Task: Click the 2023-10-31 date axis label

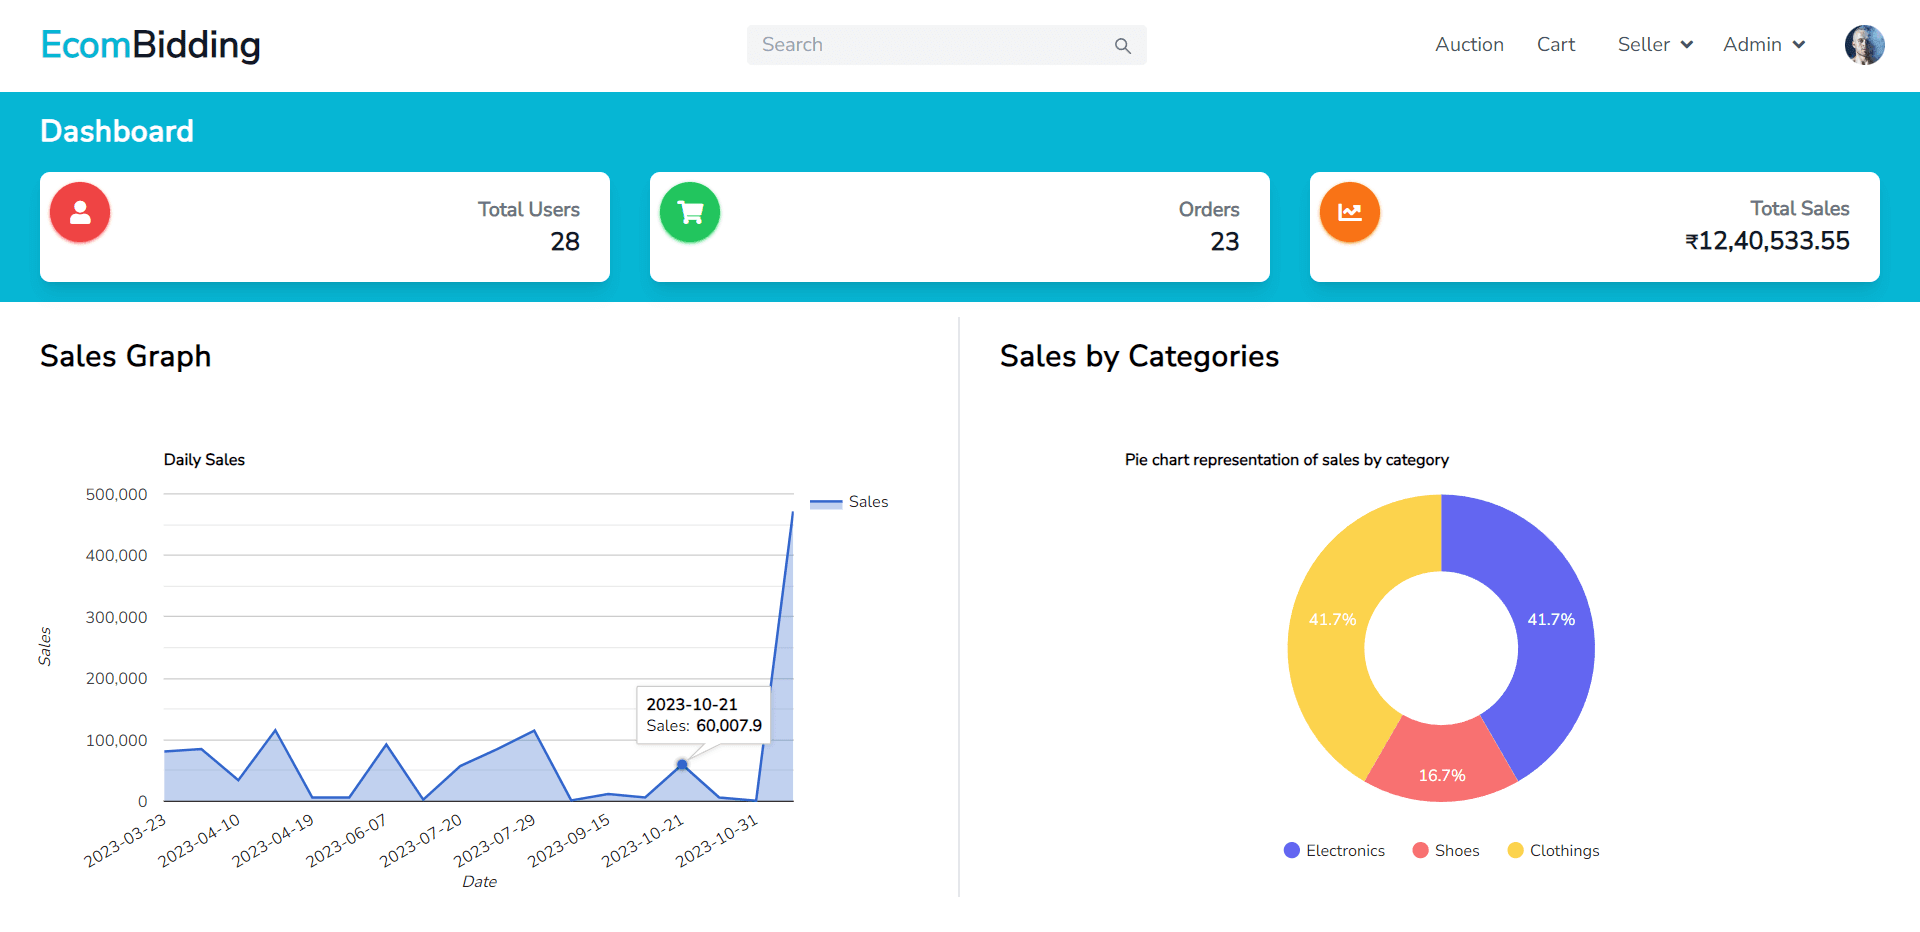Action: [x=717, y=840]
